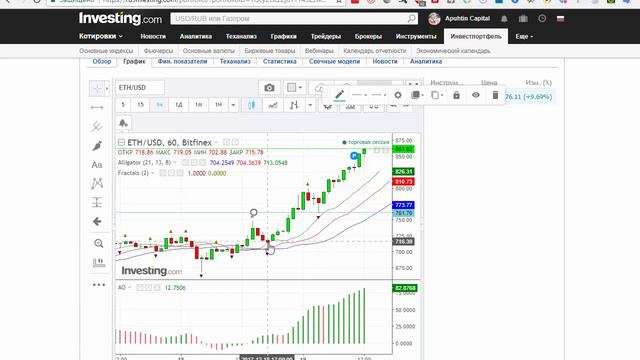The width and height of the screenshot is (640, 360).
Task: Open Alligator indicator options arrow
Action: [175, 163]
